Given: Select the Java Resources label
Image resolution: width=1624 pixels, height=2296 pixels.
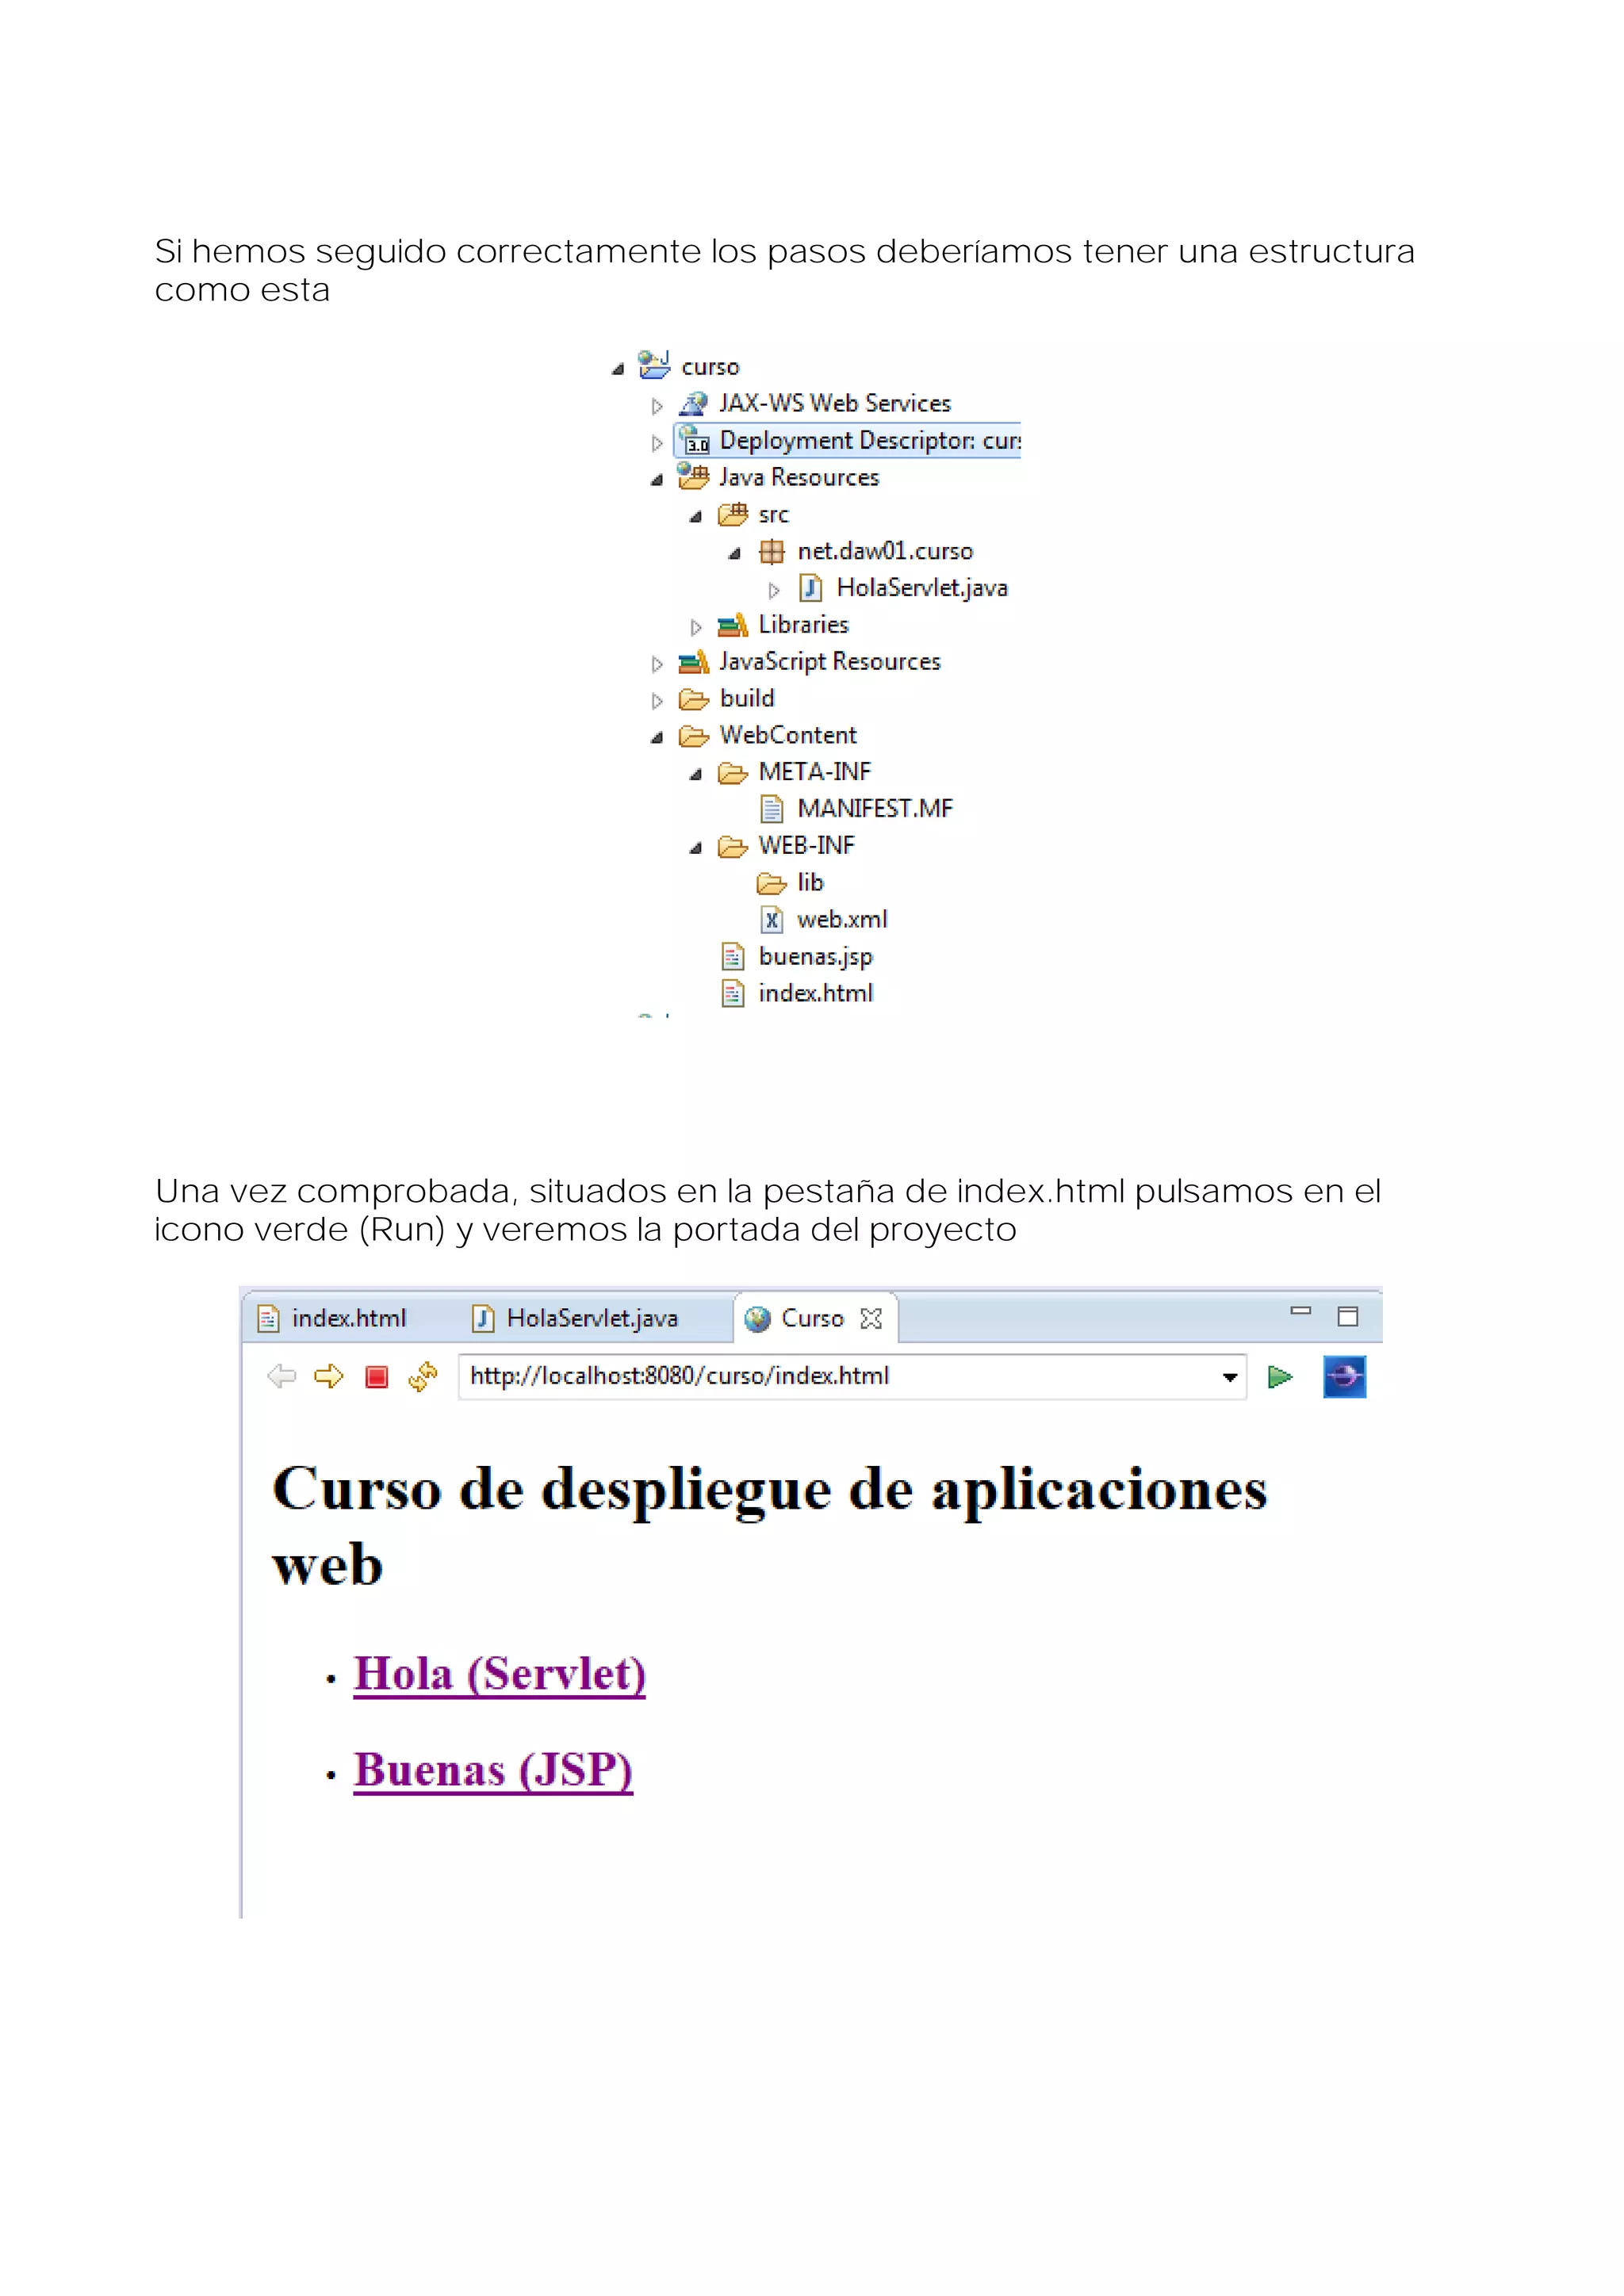Looking at the screenshot, I should 799,478.
